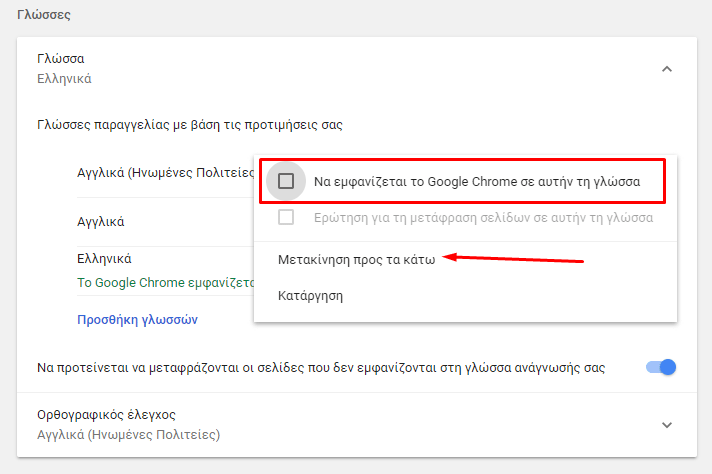Select the plain 'Αγγλικά' language row
712x474 pixels.
101,221
